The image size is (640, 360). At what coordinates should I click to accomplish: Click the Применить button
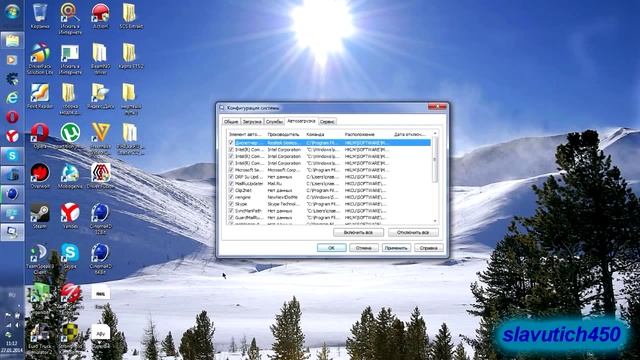pyautogui.click(x=396, y=248)
